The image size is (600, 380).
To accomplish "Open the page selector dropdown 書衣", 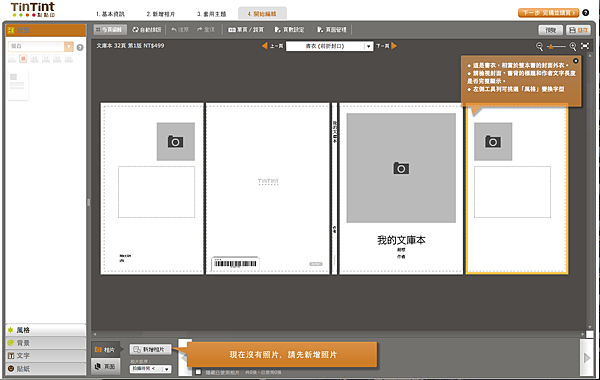I will click(329, 46).
